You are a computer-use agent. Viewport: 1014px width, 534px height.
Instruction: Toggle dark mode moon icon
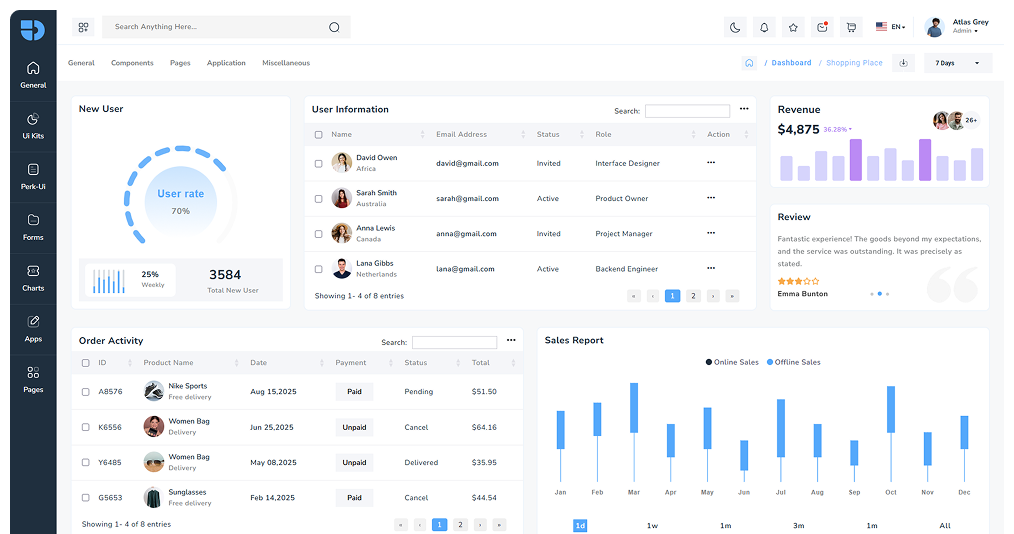point(735,27)
